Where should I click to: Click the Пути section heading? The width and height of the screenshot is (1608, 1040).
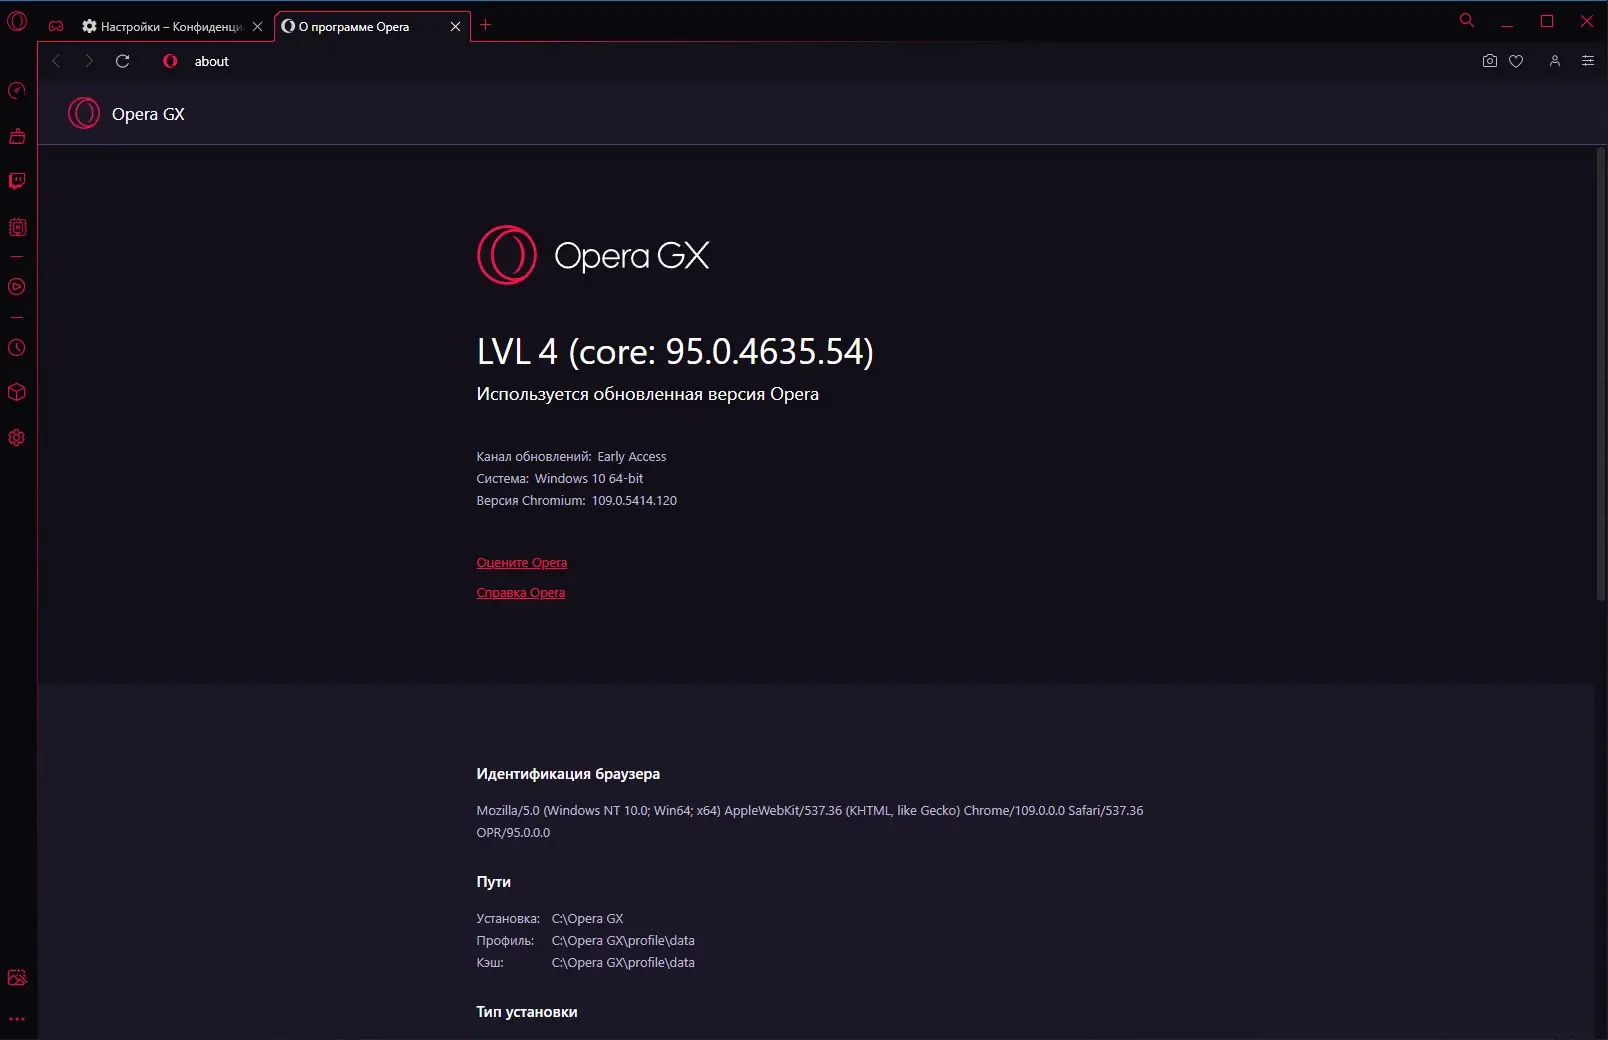click(x=494, y=882)
